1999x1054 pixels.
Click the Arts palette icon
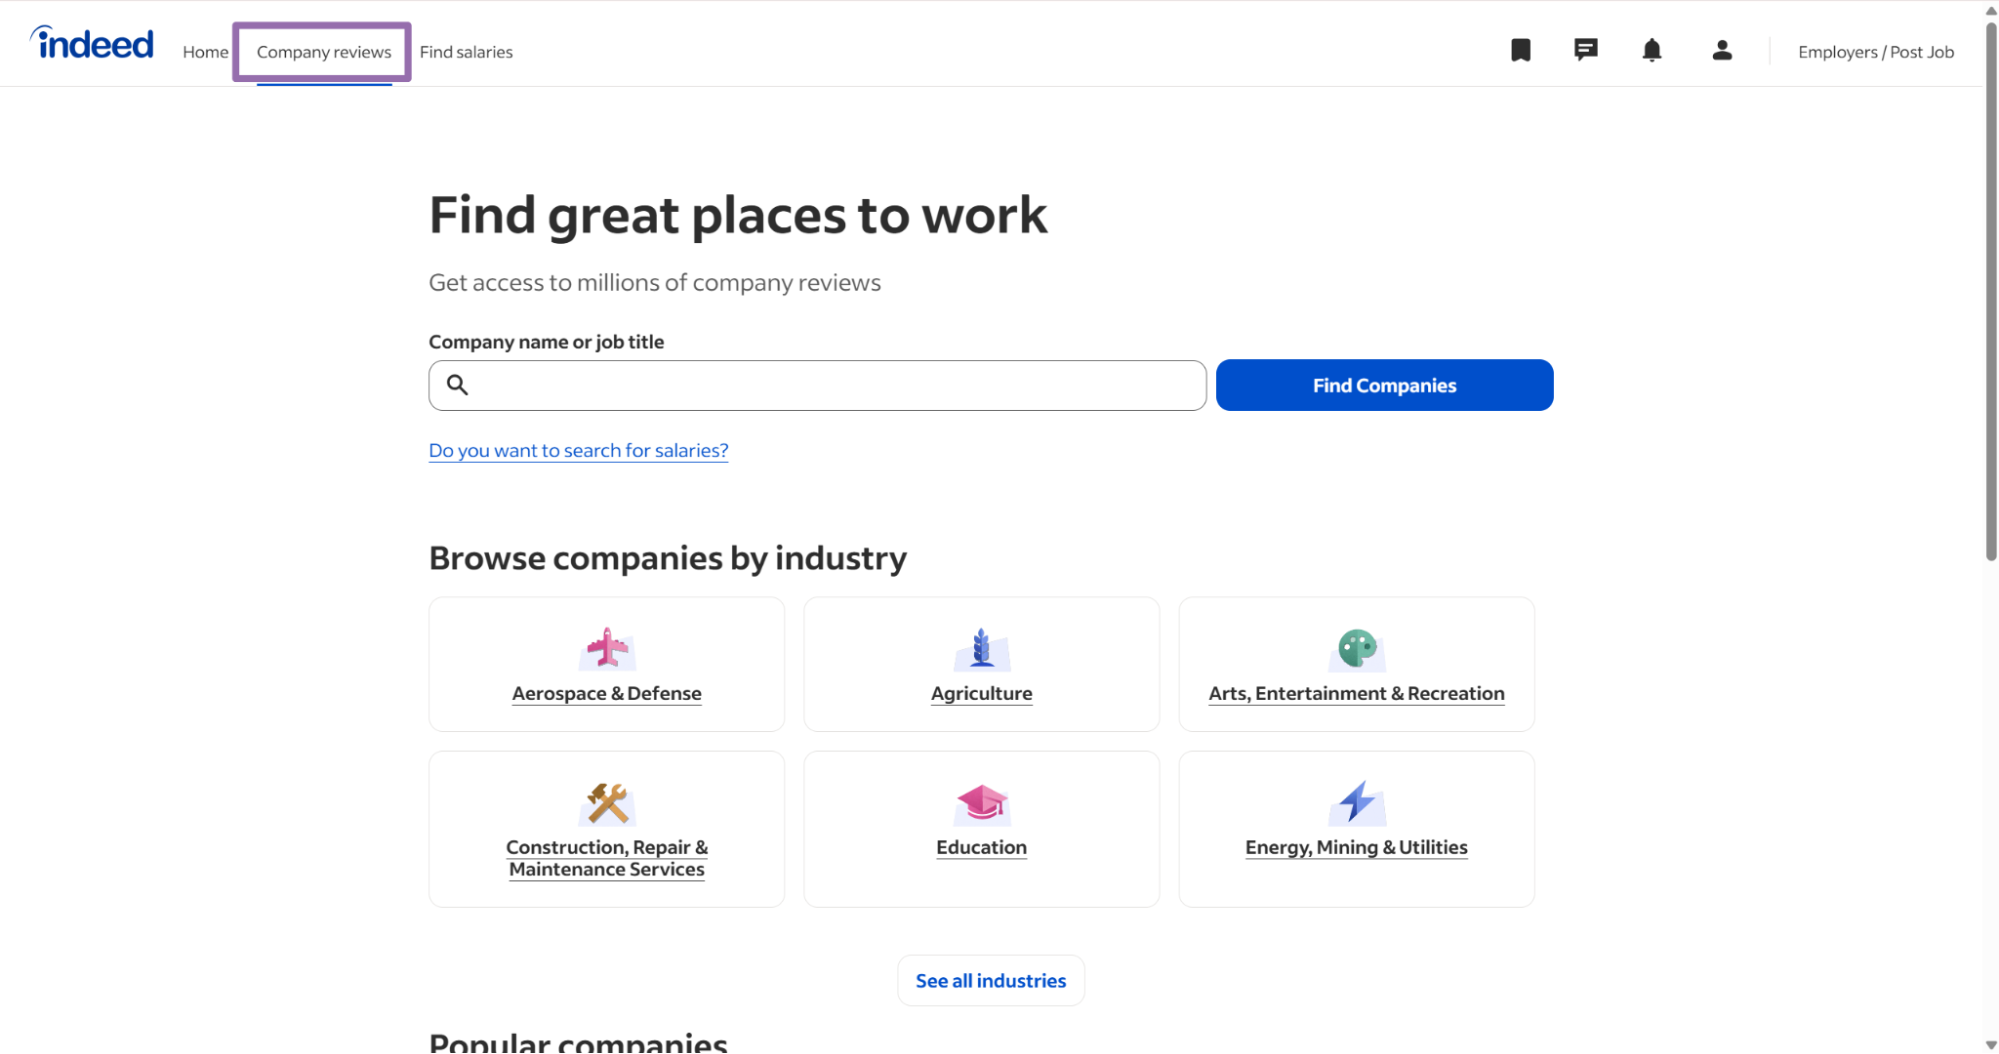pyautogui.click(x=1356, y=649)
